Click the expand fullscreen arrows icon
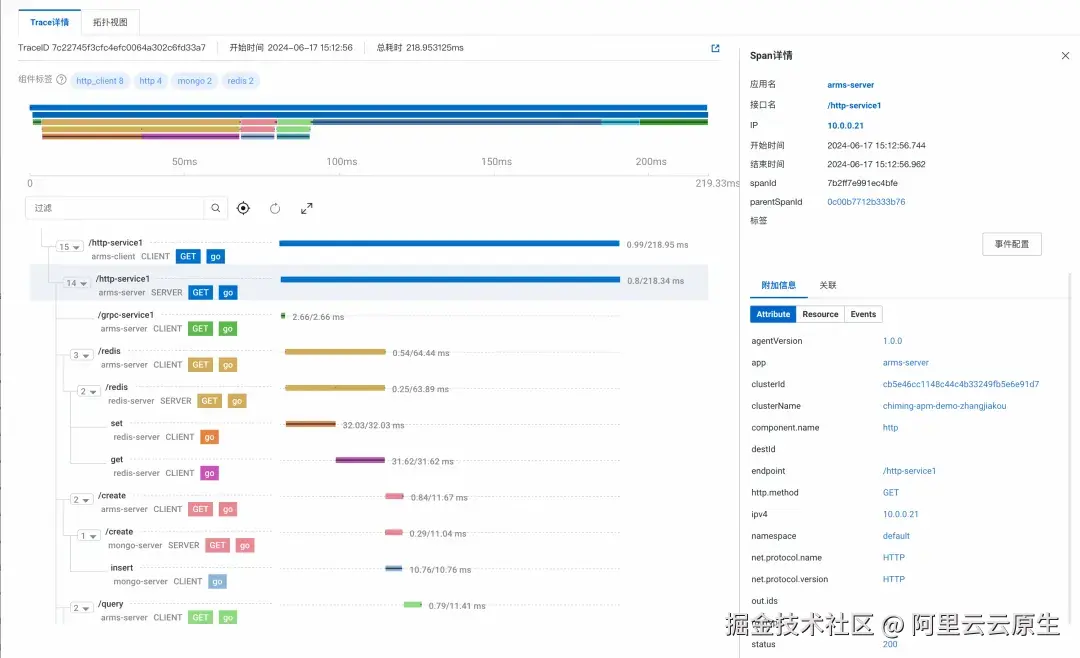This screenshot has width=1080, height=658. click(307, 208)
